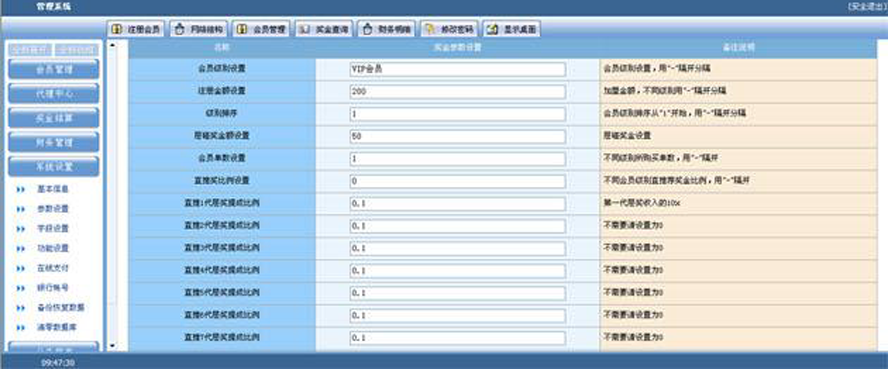The image size is (888, 369).
Task: Click the note 层碰奖金设置
Action: 626,136
